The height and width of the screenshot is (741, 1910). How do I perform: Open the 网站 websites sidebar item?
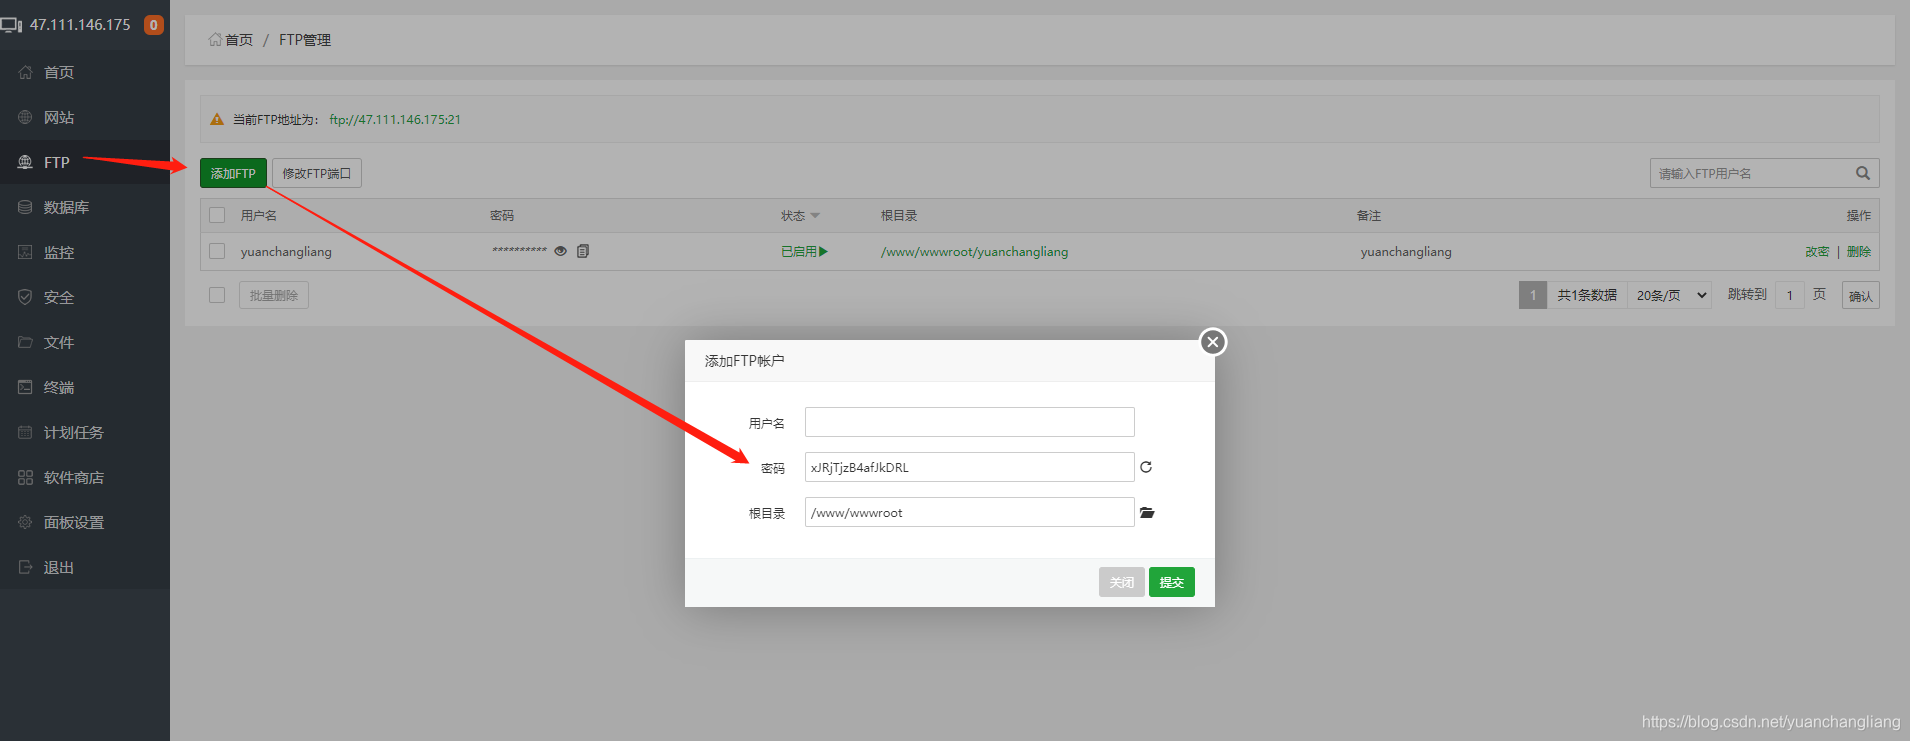click(85, 117)
